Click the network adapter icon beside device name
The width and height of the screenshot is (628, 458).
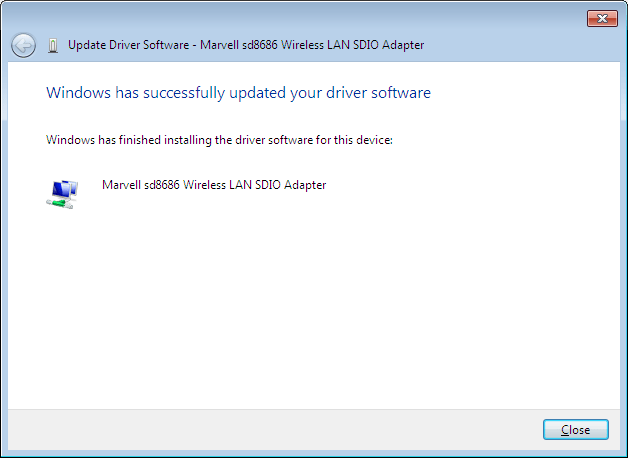pos(61,192)
